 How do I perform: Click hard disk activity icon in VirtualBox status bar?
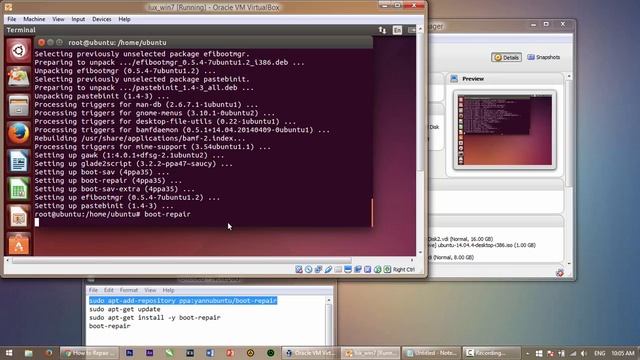(299, 269)
